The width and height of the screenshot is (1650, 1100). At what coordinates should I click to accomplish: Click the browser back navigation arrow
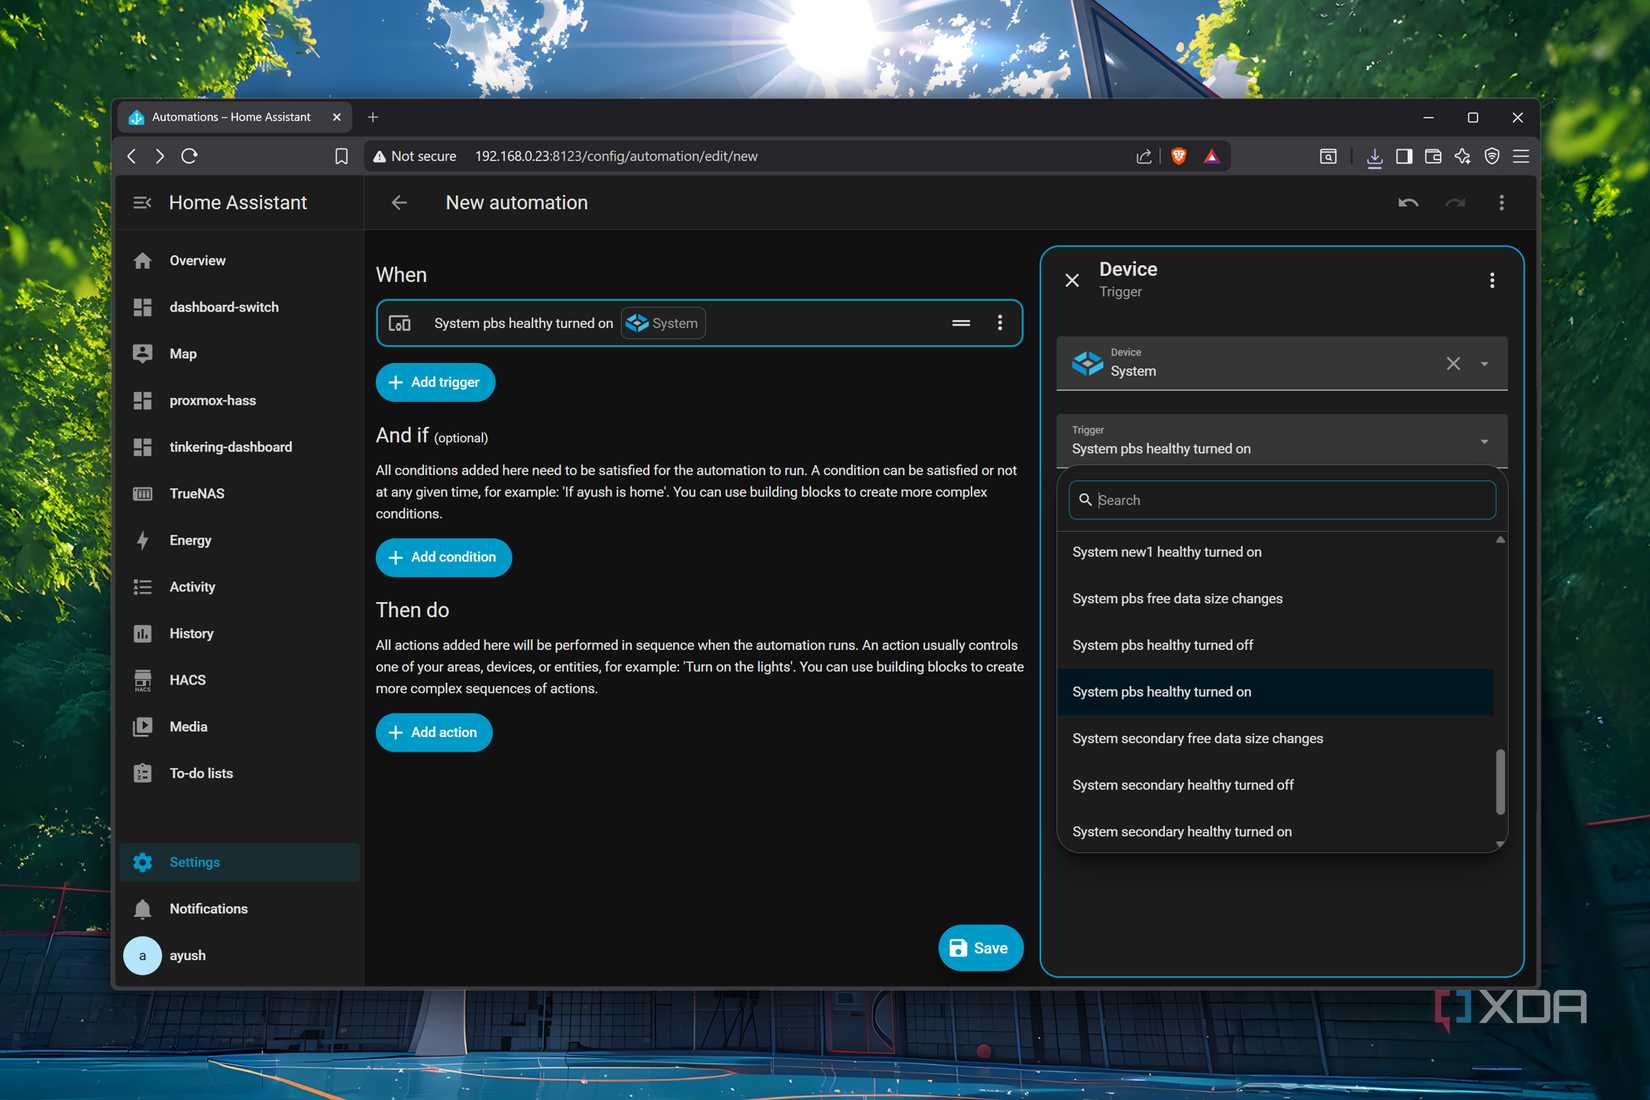pos(132,156)
